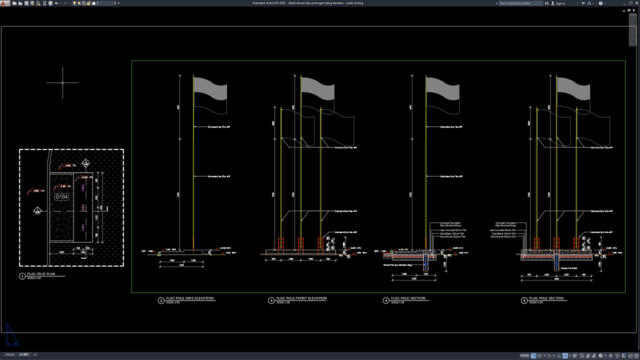
Task: Click the FLAG POLE SIDE ELEVATION title
Action: point(189,298)
